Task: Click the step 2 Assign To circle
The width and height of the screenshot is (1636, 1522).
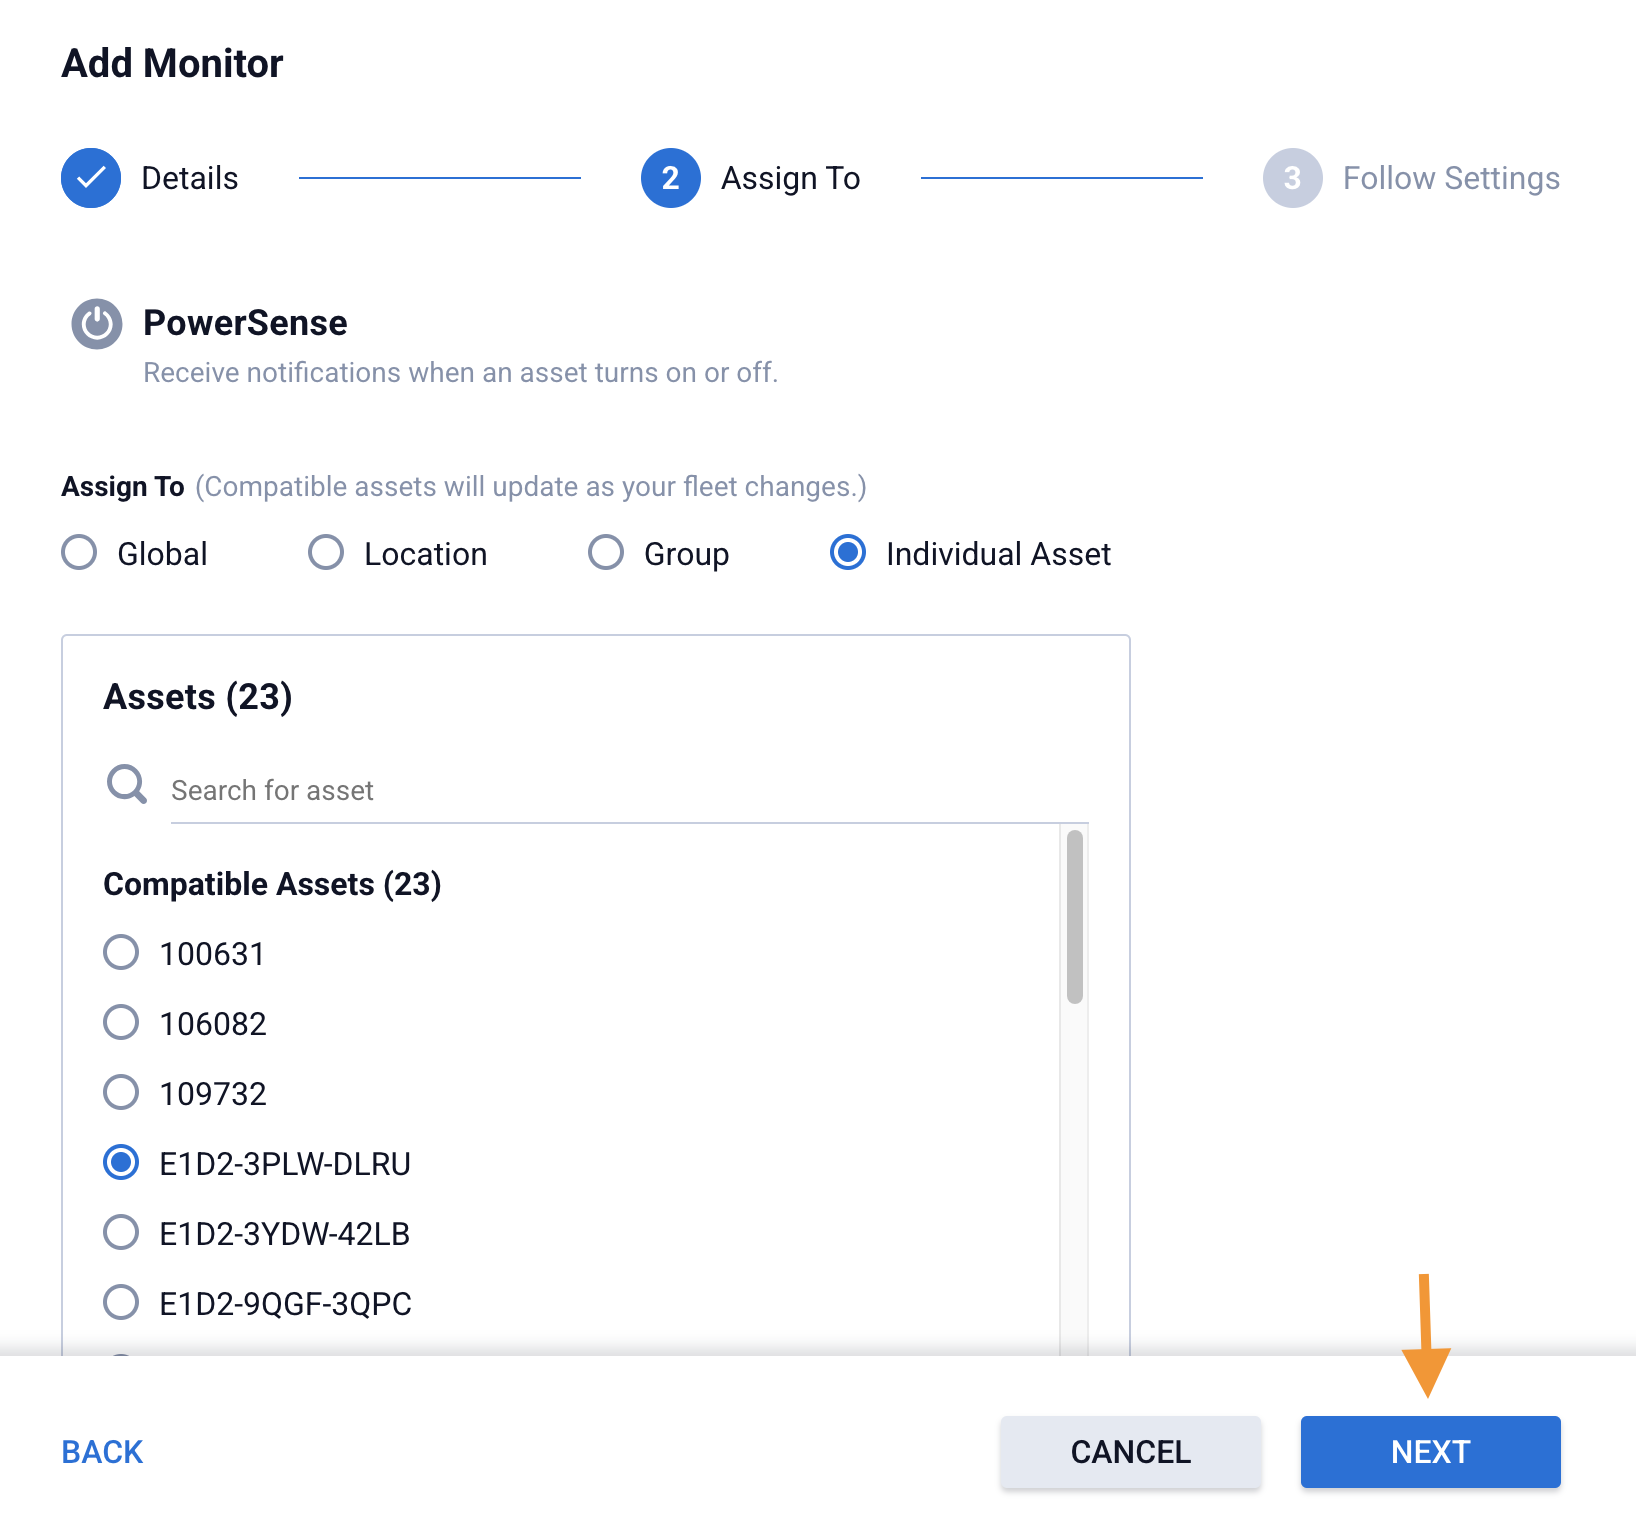Action: click(671, 178)
